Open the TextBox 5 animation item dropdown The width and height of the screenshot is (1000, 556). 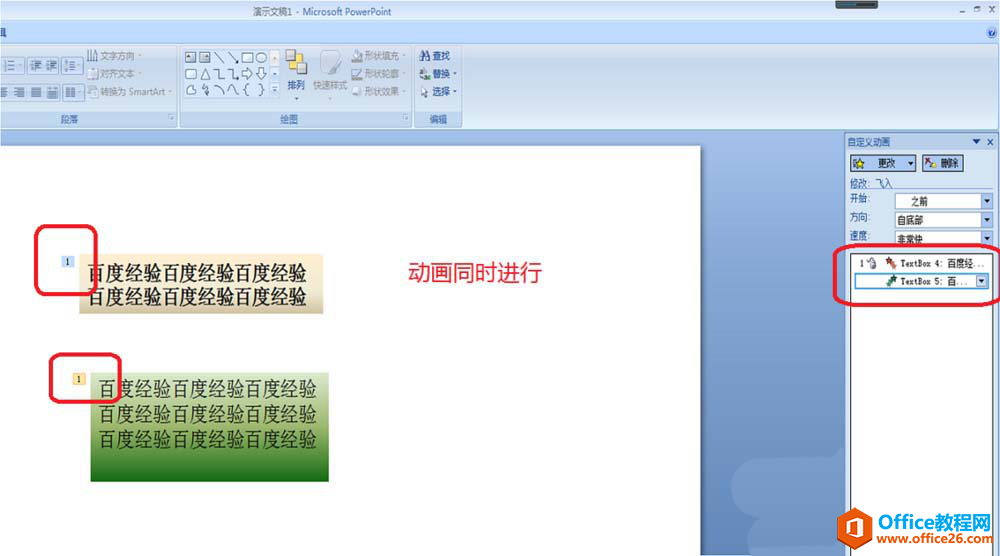point(982,281)
